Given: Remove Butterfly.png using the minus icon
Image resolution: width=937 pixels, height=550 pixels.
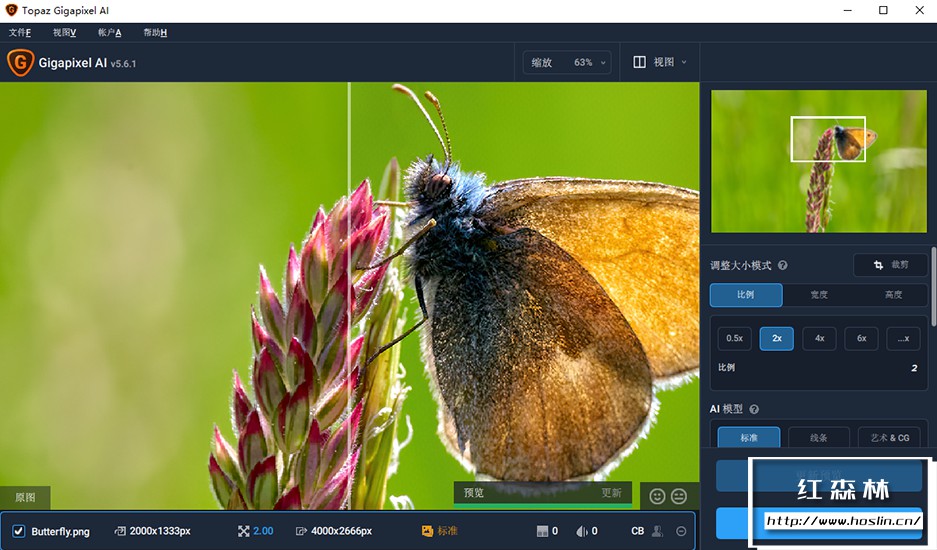Looking at the screenshot, I should (x=681, y=531).
